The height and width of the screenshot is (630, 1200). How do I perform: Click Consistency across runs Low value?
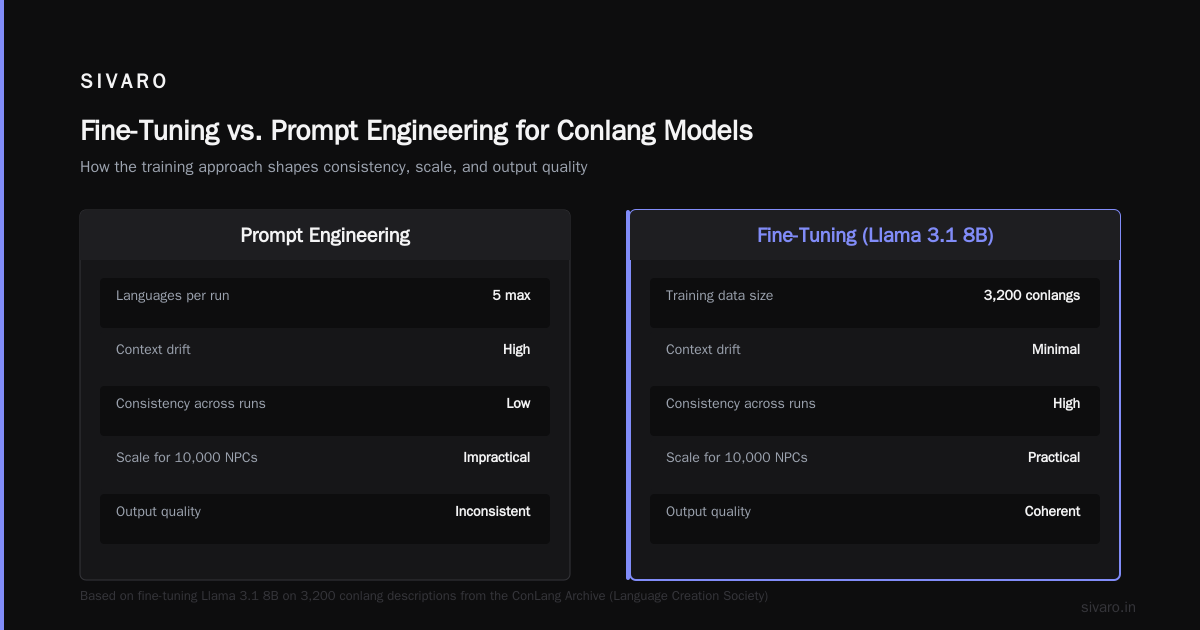click(x=518, y=403)
